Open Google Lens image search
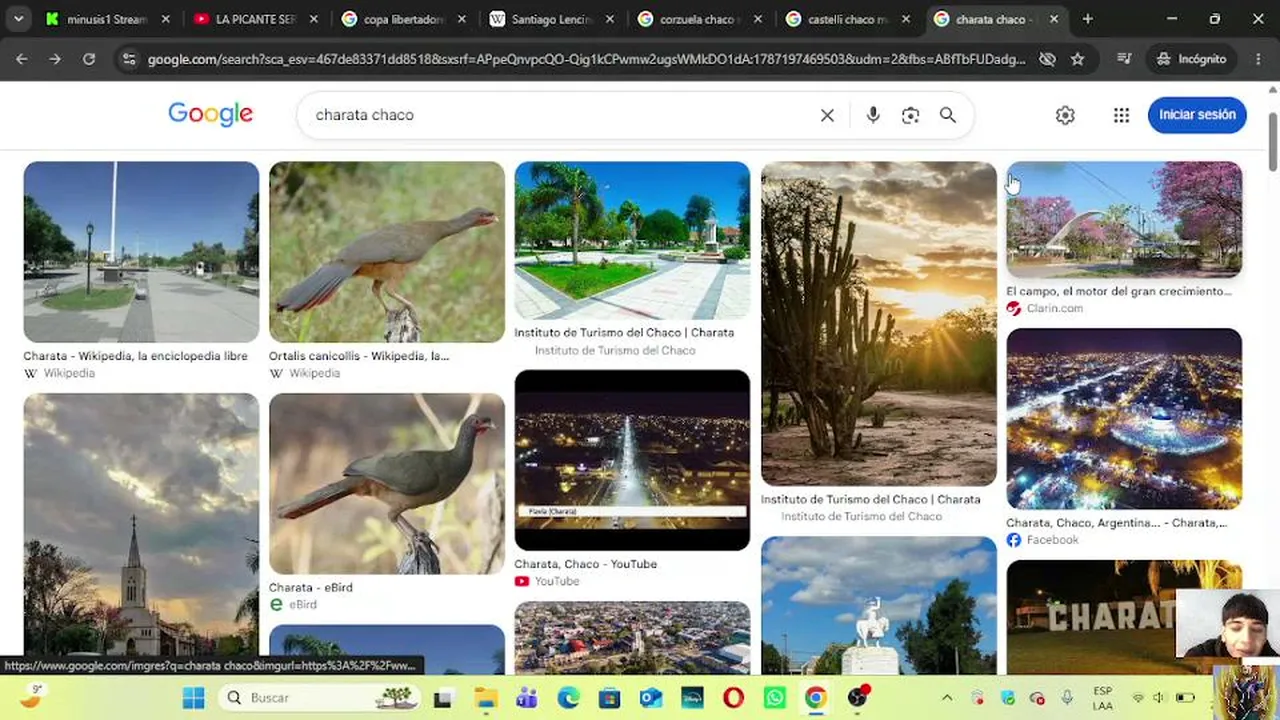The height and width of the screenshot is (720, 1280). point(910,115)
